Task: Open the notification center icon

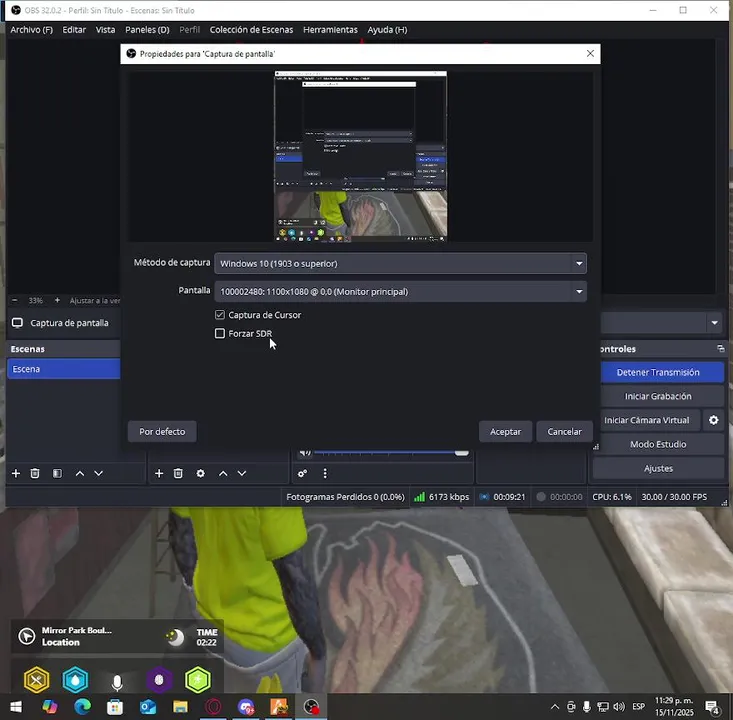Action: 712,707
